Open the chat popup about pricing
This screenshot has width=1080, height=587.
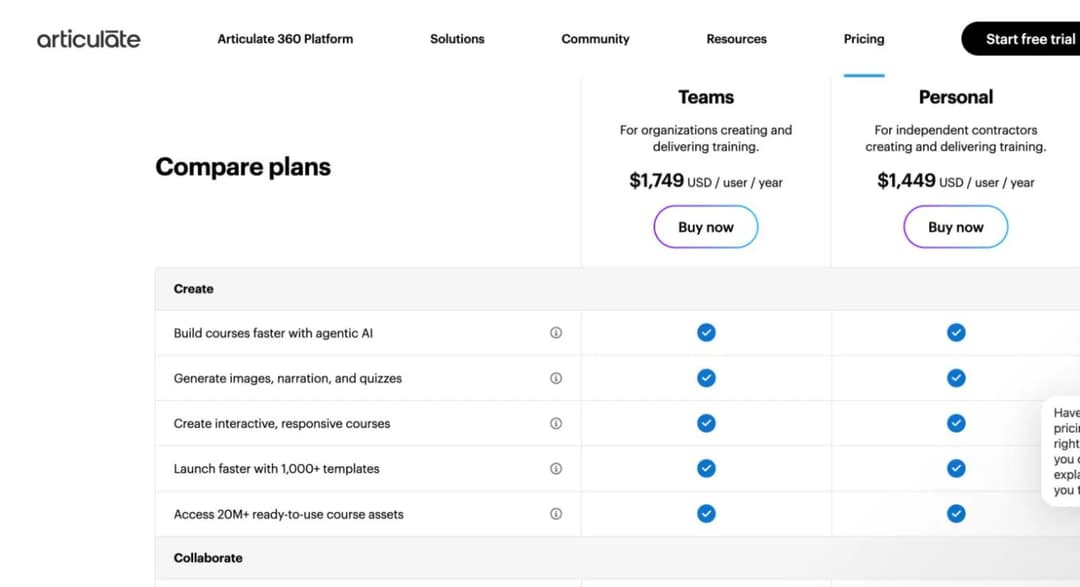pos(1061,451)
